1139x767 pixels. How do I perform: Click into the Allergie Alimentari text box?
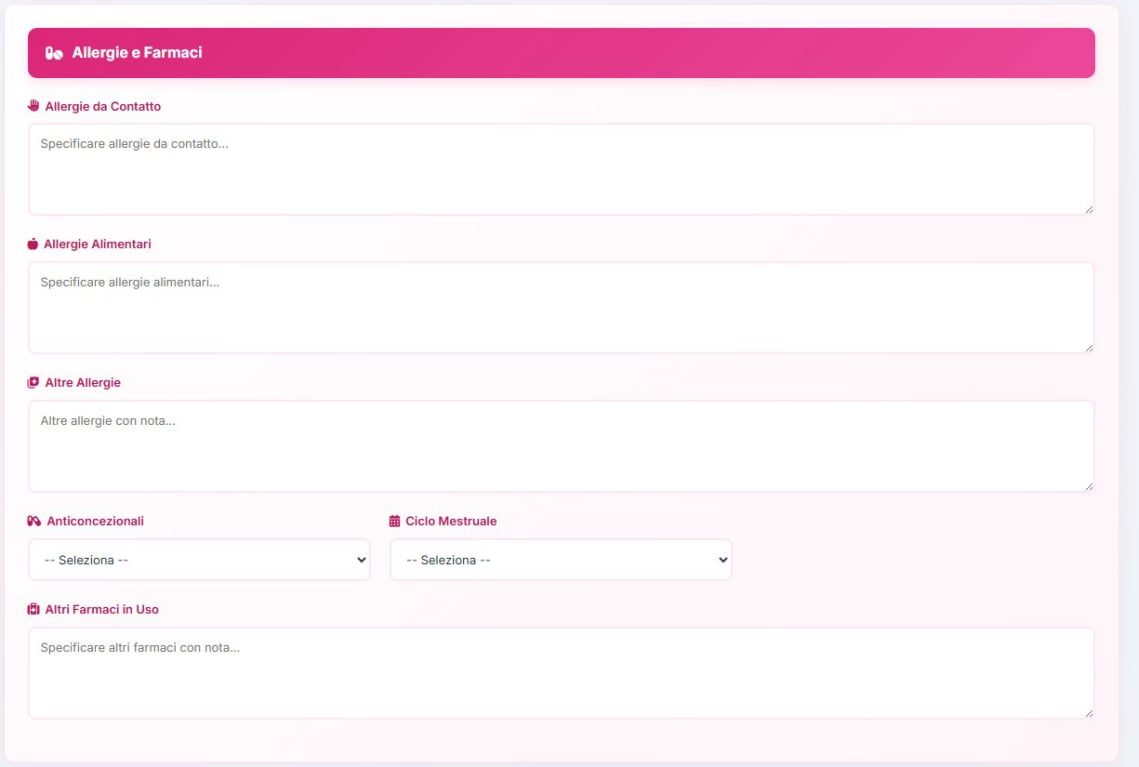(560, 308)
